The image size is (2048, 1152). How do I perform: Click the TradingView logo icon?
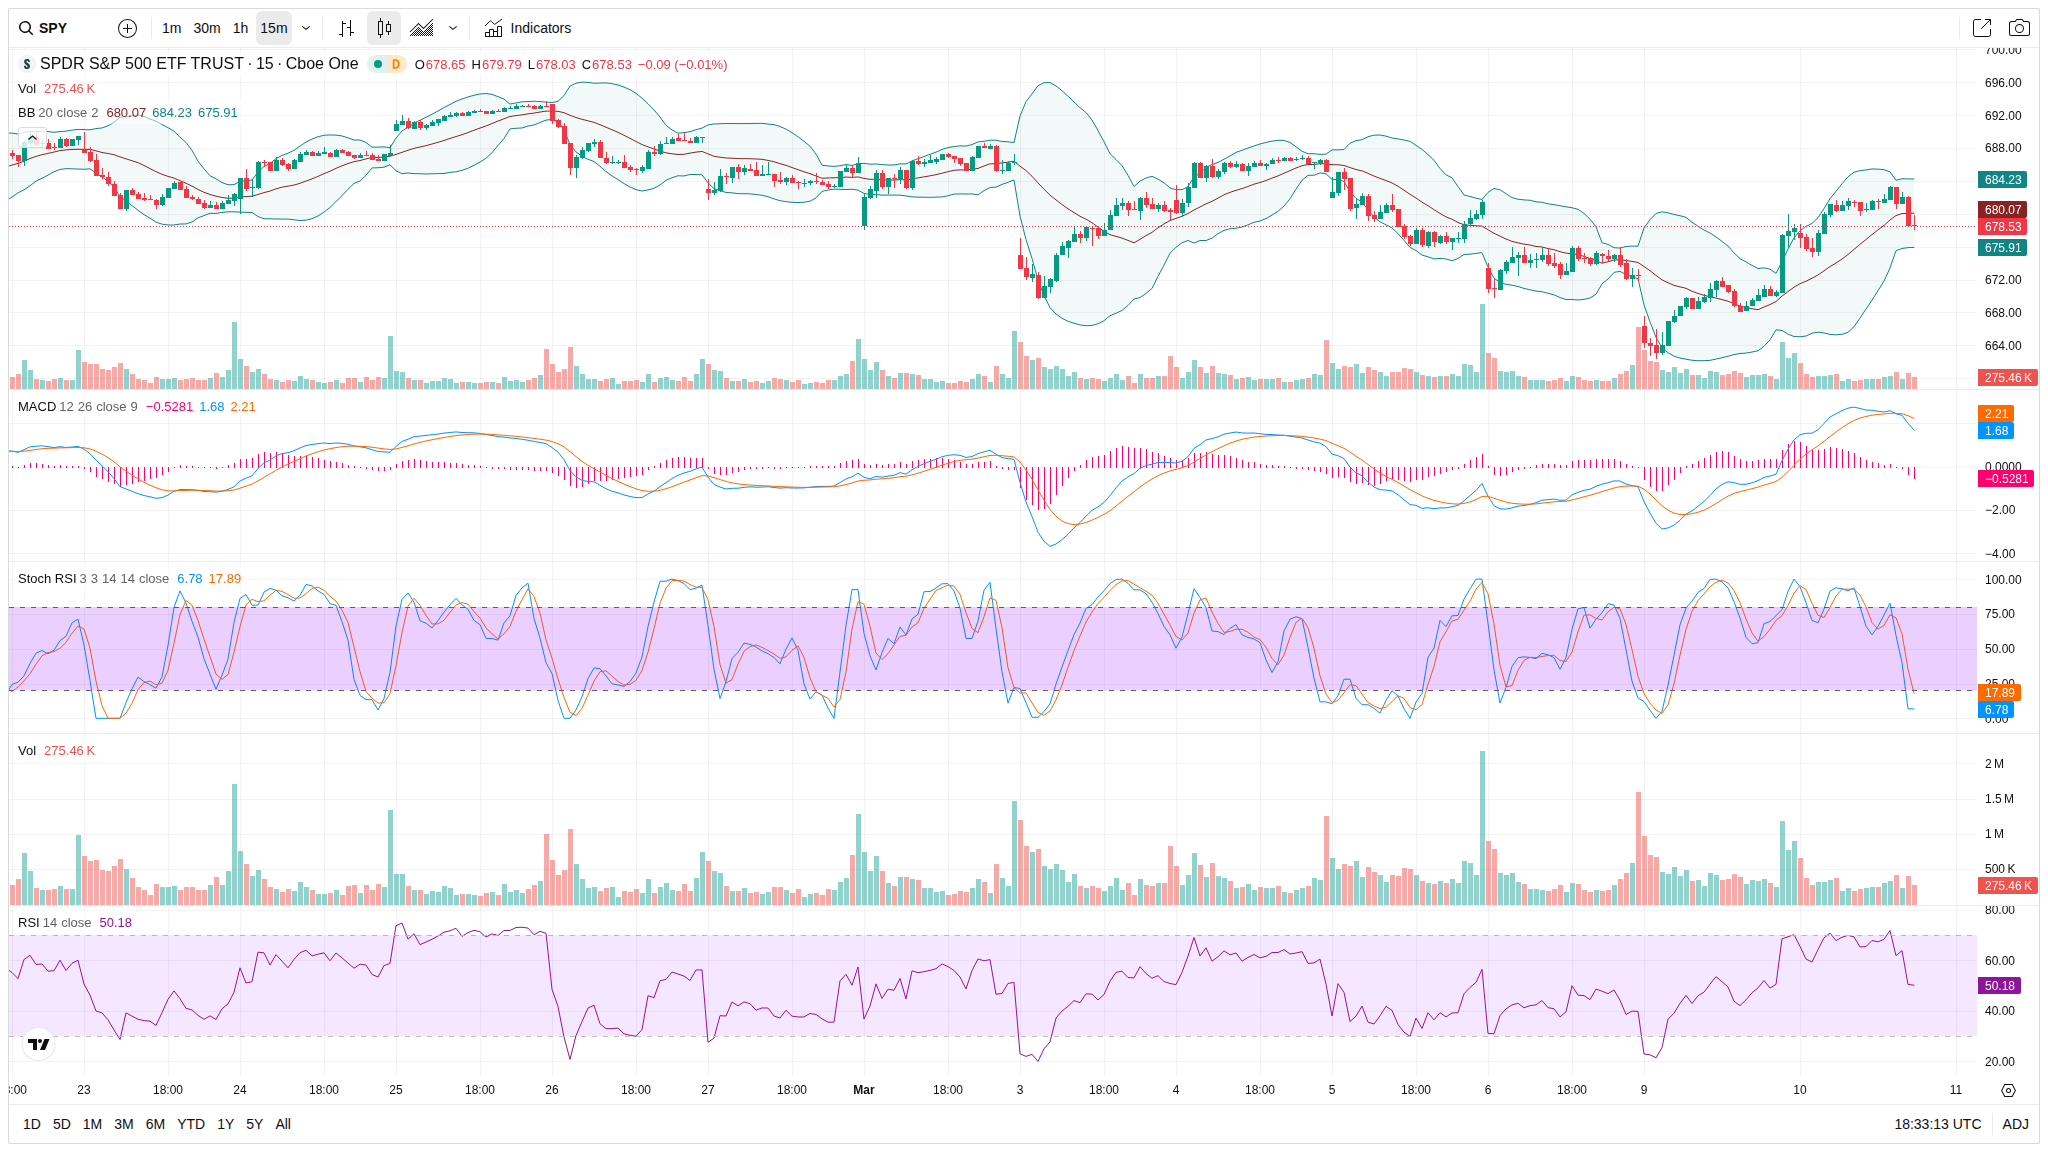tap(39, 1044)
